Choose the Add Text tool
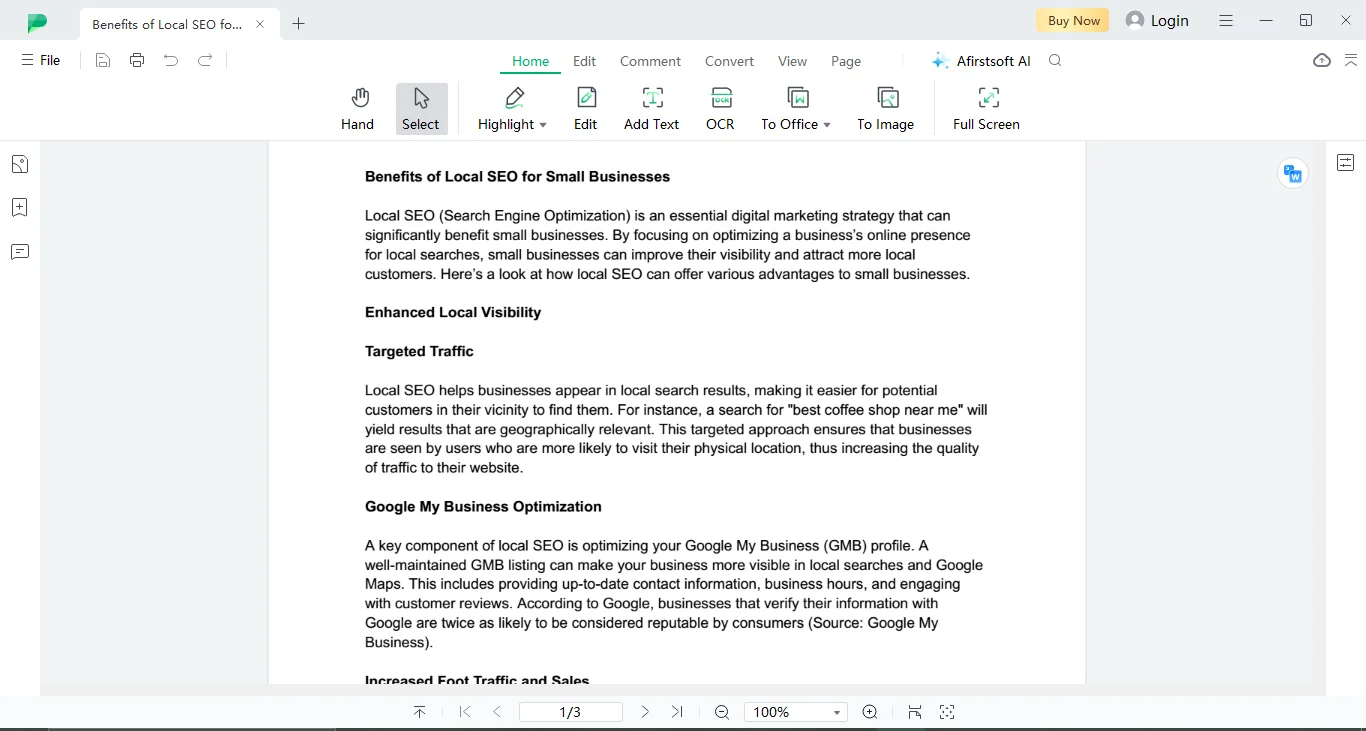1366x731 pixels. click(x=652, y=109)
